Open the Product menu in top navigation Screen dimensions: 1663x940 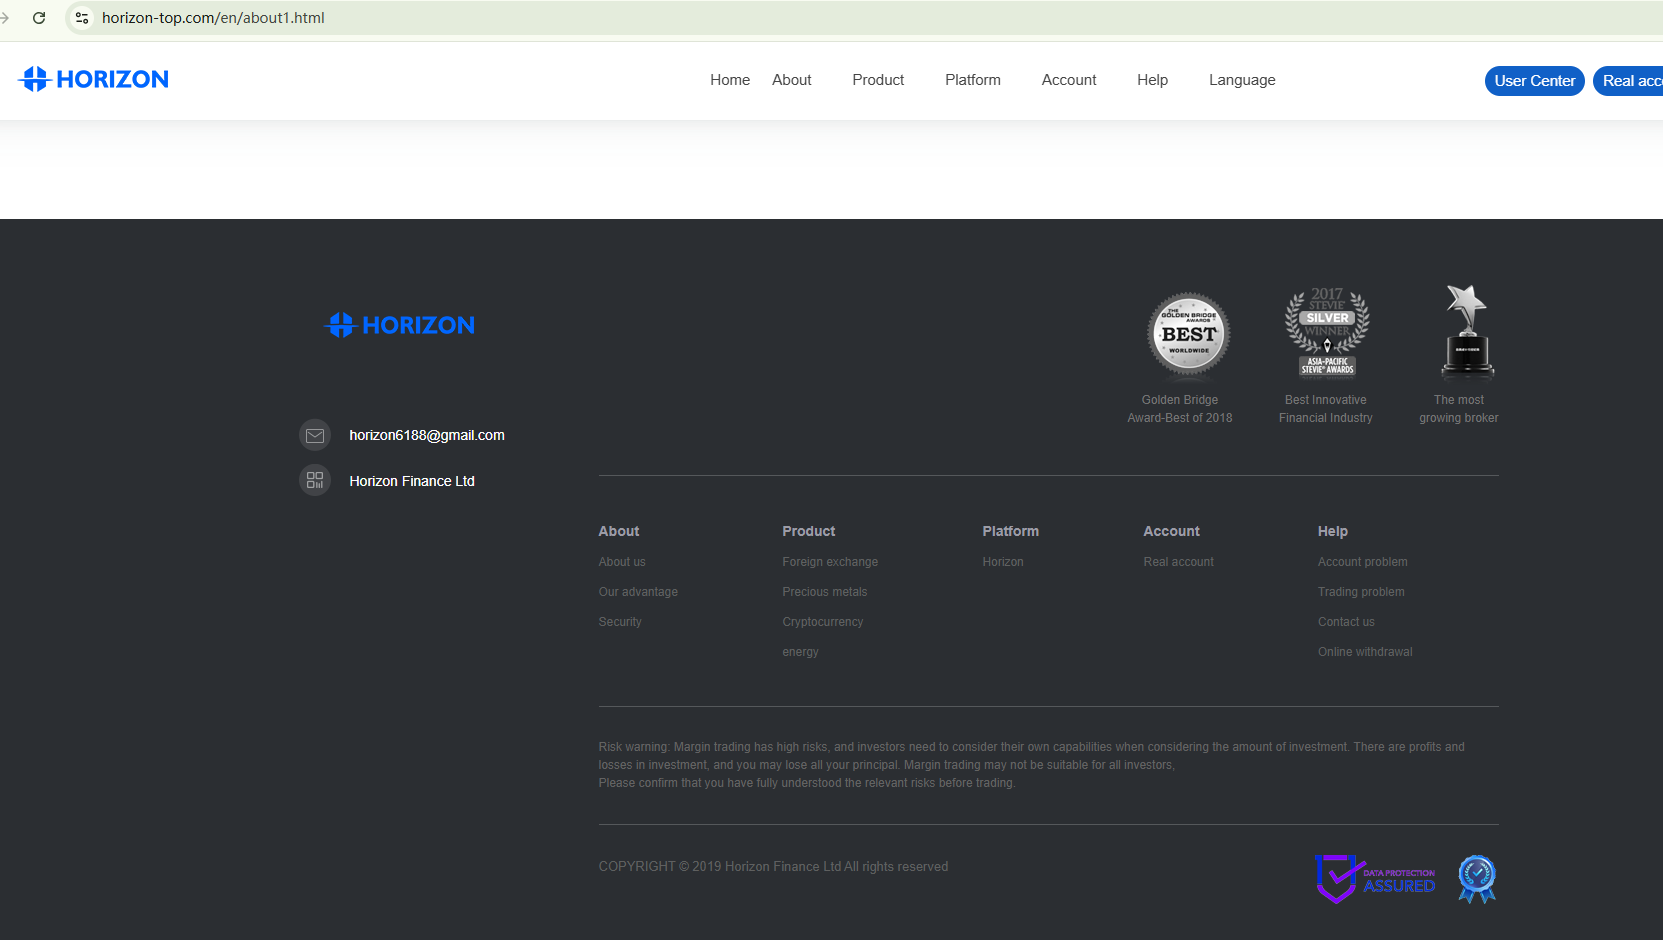coord(878,80)
